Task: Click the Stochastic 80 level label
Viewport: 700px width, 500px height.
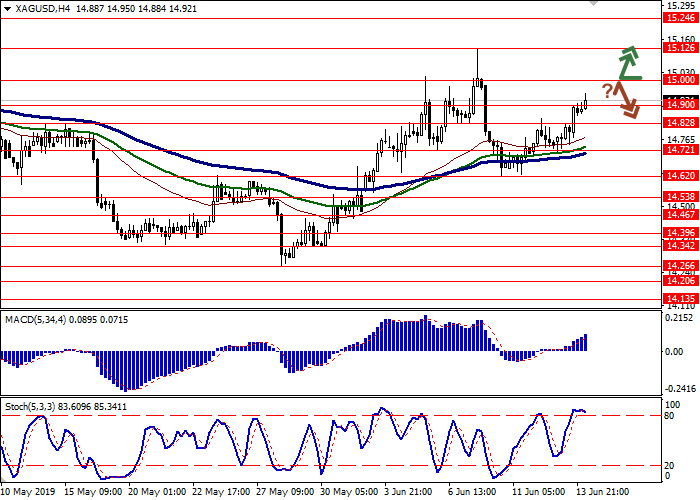Action: (x=672, y=415)
